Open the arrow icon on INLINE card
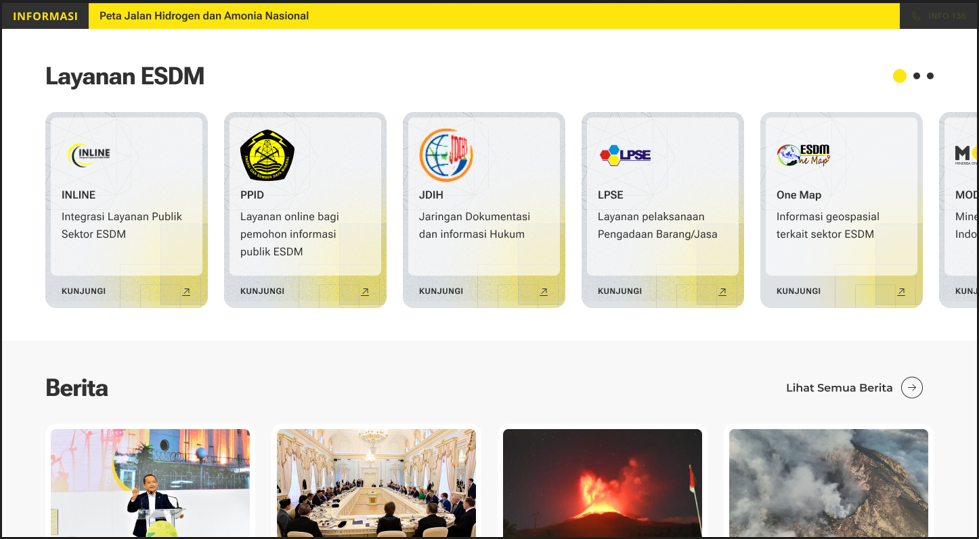The height and width of the screenshot is (539, 979). 186,292
